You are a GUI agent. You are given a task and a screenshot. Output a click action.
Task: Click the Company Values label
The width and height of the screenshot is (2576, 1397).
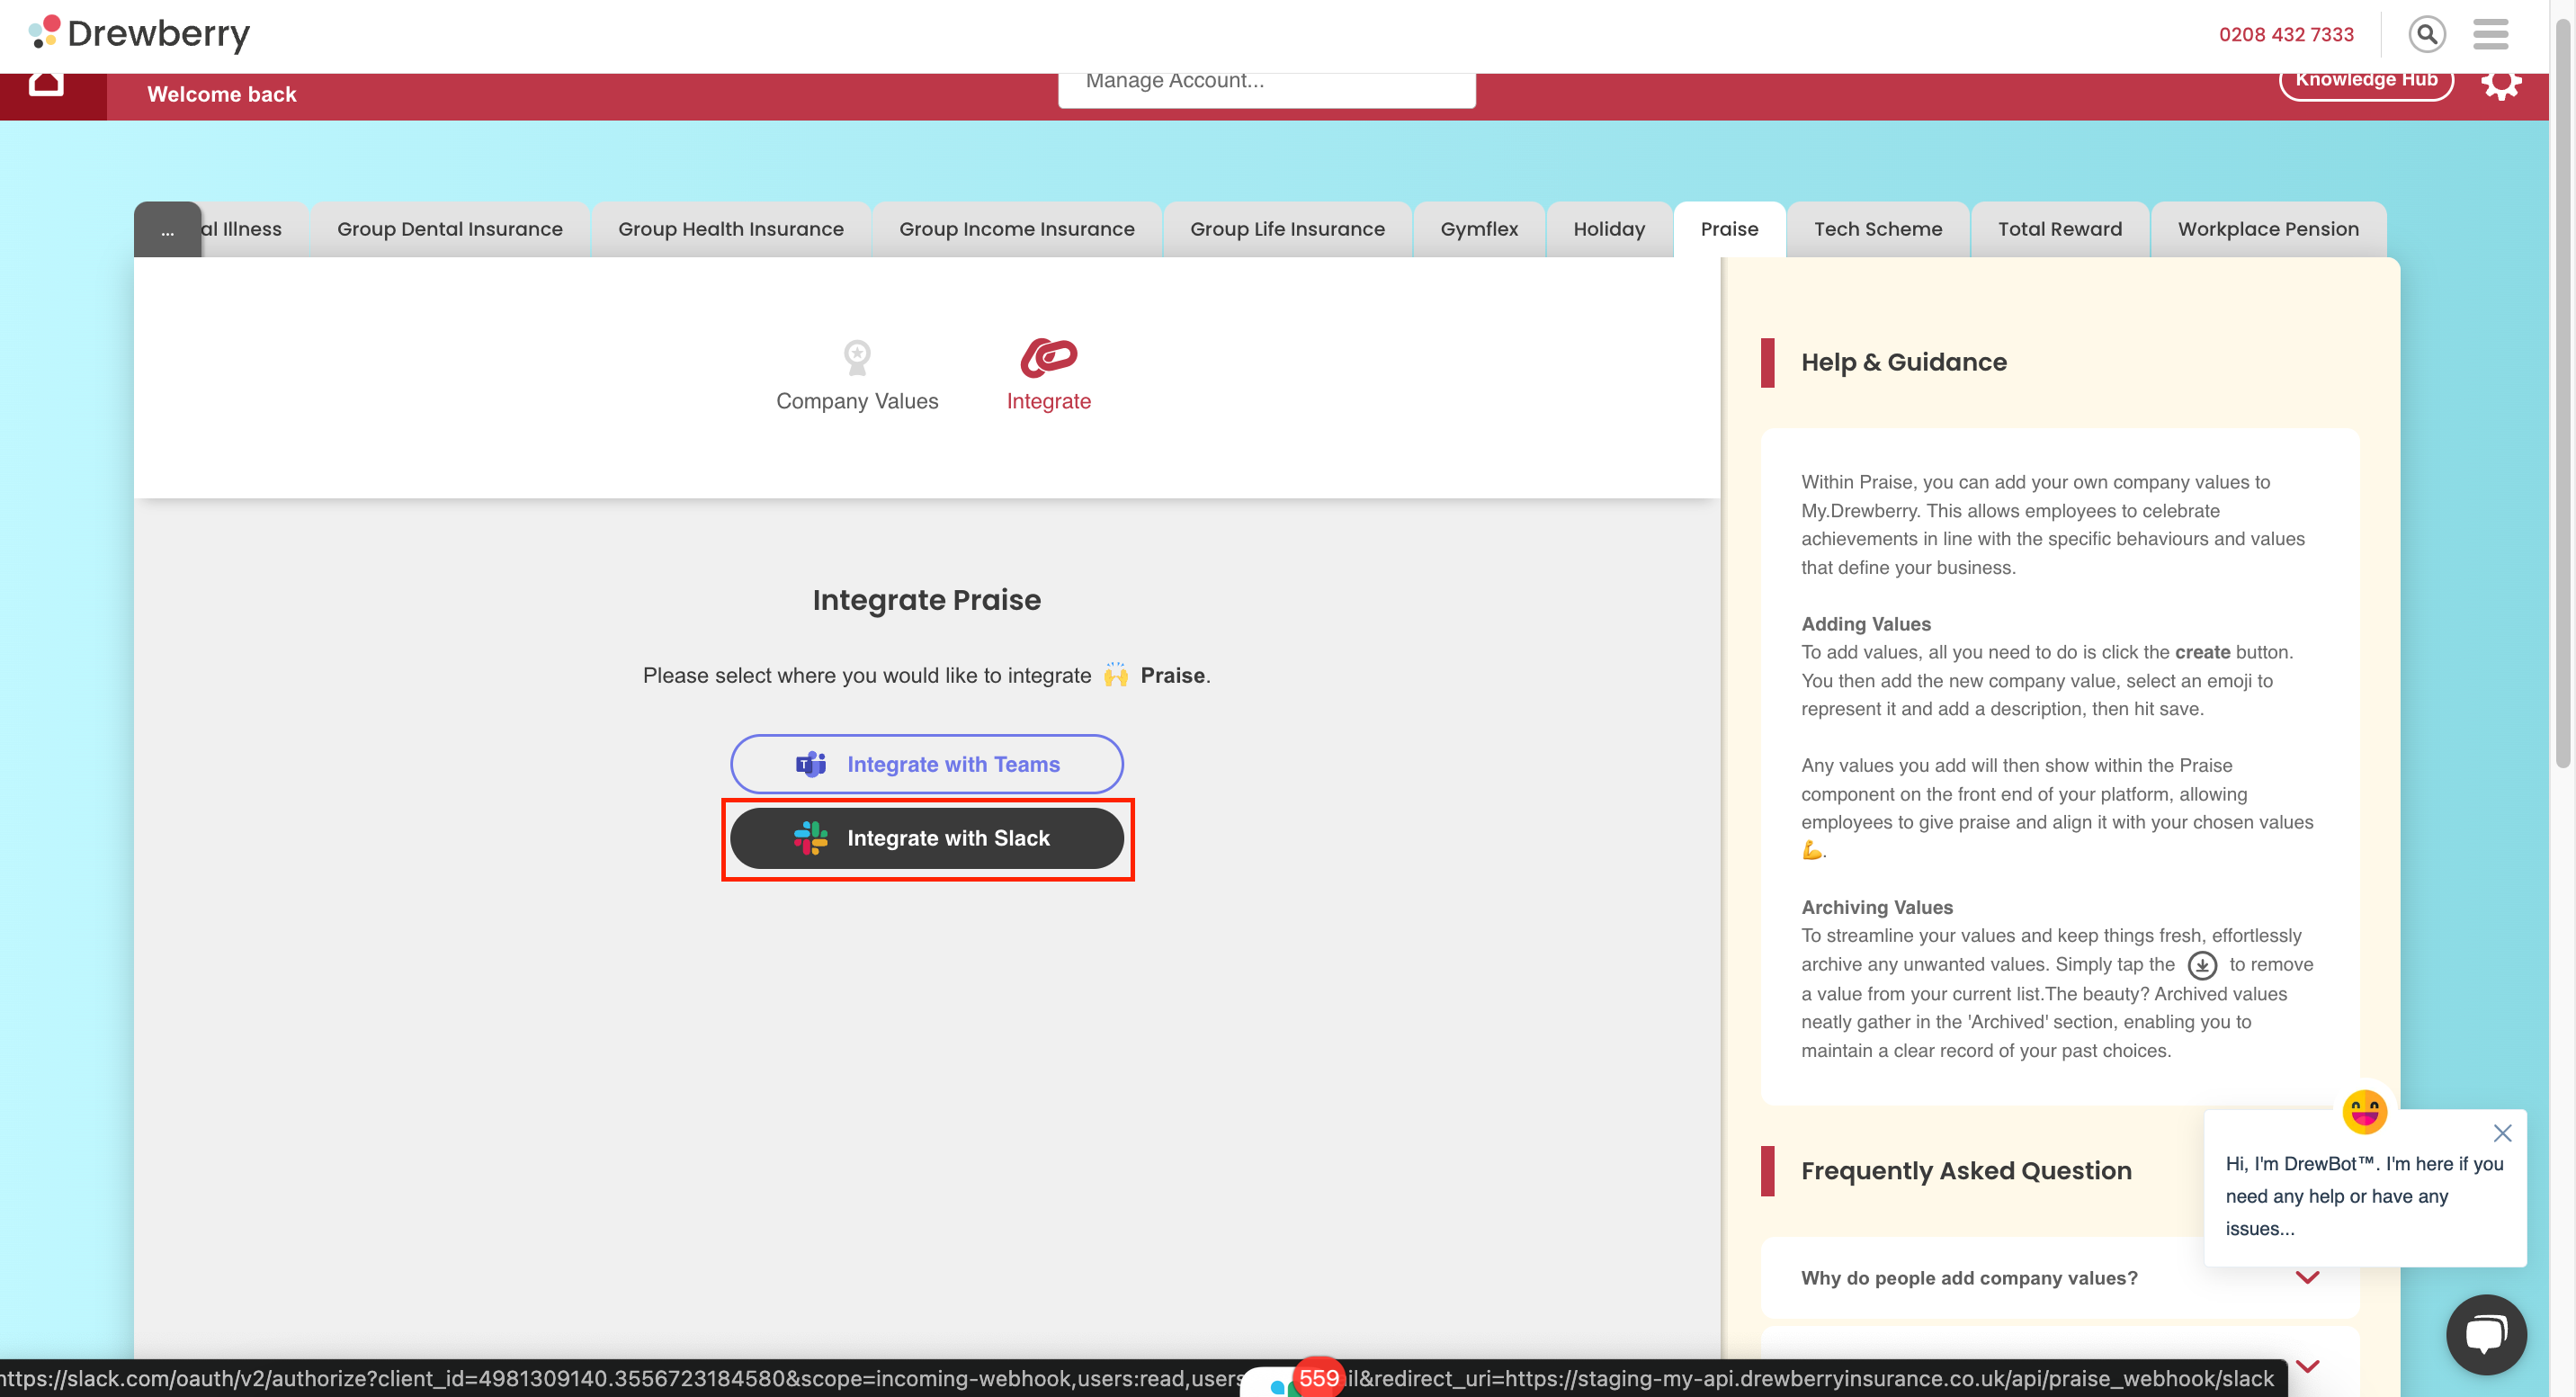[857, 401]
